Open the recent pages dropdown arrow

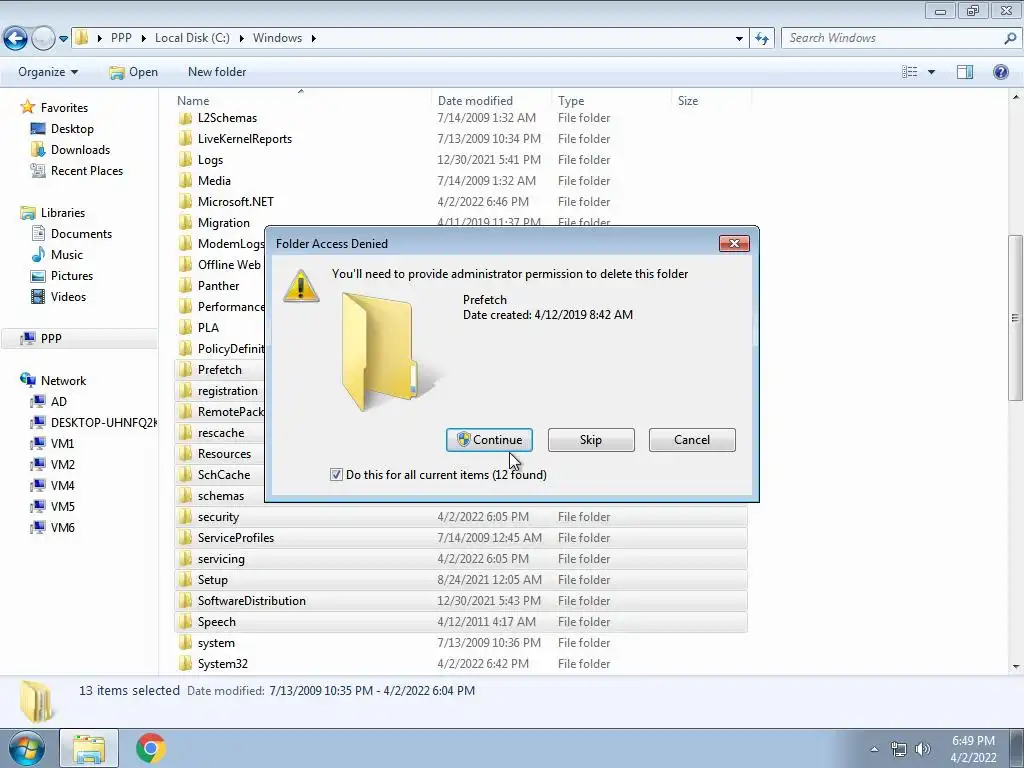point(63,39)
